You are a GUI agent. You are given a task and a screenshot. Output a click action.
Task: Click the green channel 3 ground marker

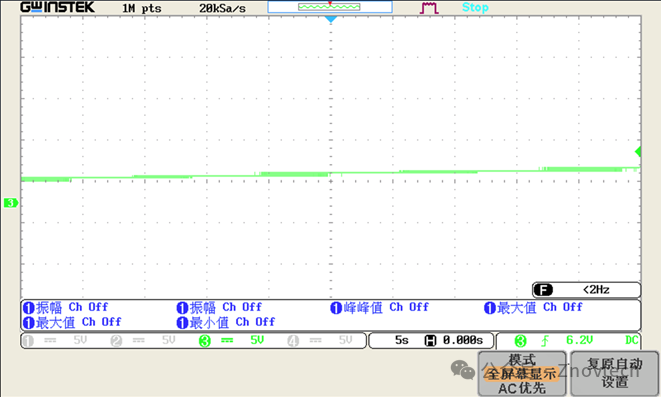[11, 203]
